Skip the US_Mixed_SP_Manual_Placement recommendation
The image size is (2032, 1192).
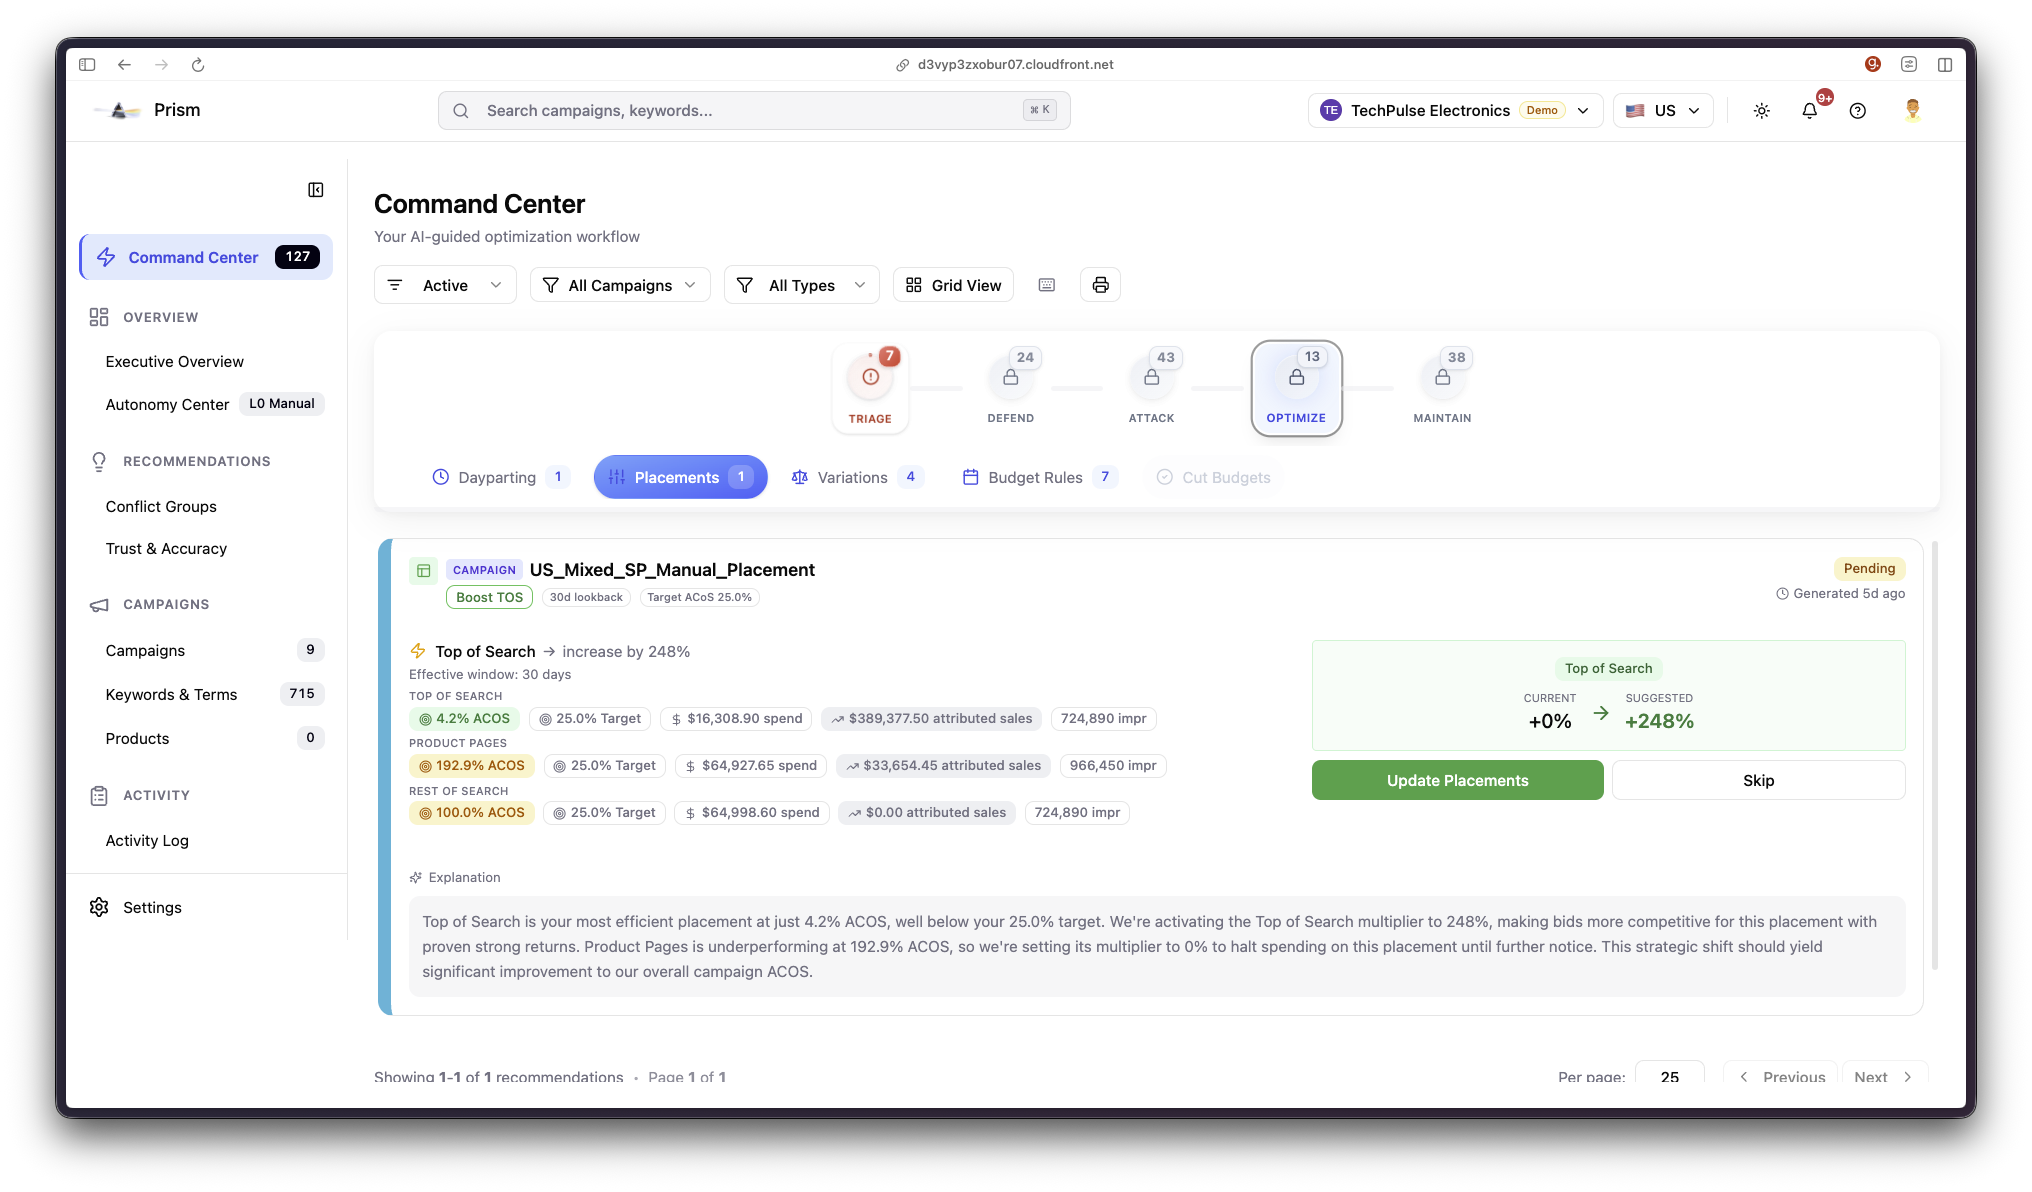(1759, 780)
